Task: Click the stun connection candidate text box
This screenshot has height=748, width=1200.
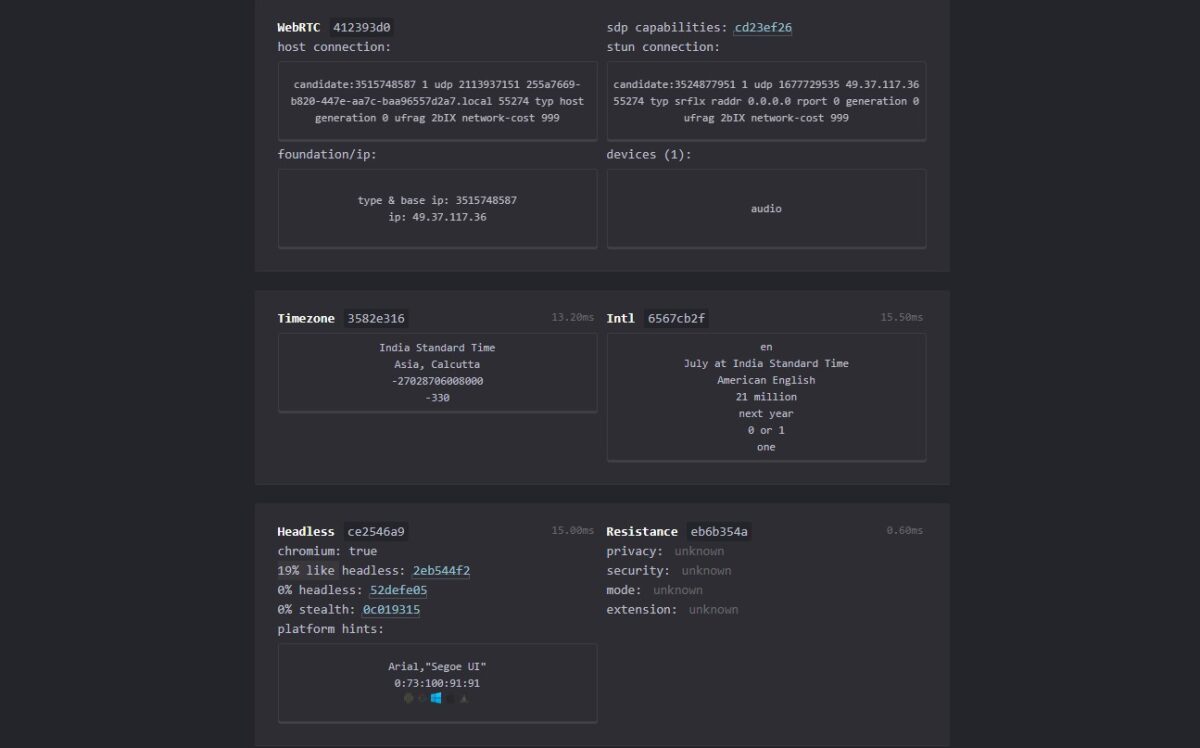Action: 766,101
